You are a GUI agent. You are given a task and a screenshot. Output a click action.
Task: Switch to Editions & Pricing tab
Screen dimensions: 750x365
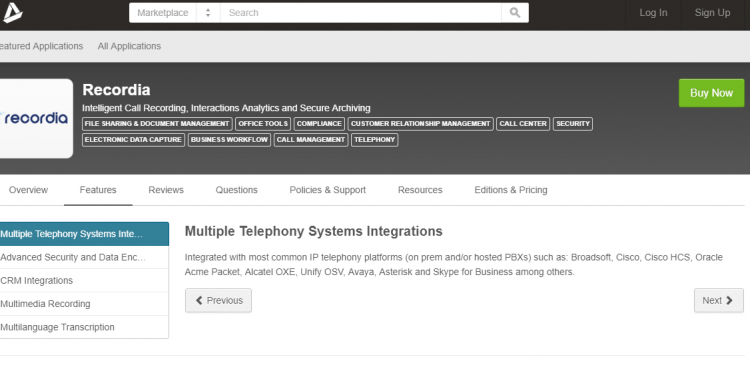(511, 190)
